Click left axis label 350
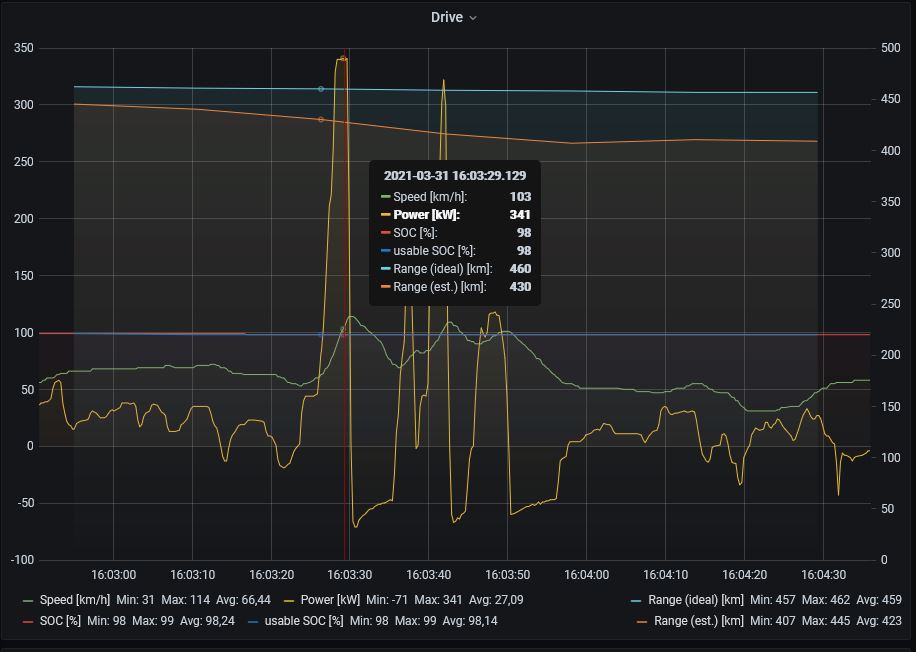916x652 pixels. point(24,48)
